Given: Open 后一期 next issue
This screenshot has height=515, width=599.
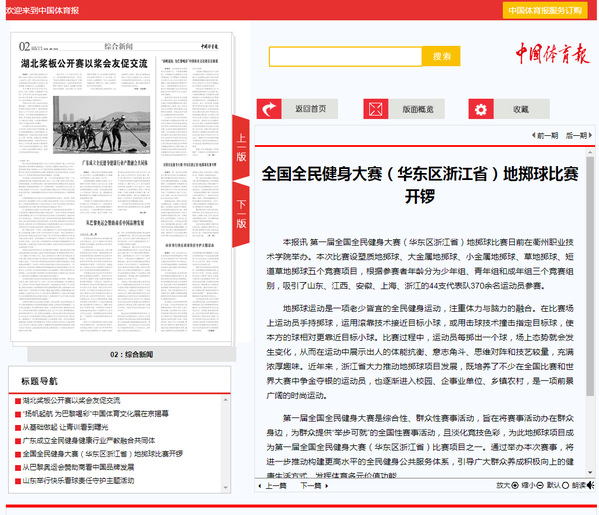Looking at the screenshot, I should [x=579, y=135].
